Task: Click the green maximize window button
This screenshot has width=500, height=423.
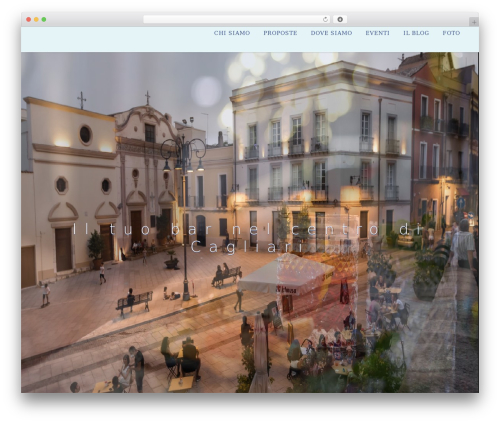Action: 44,19
